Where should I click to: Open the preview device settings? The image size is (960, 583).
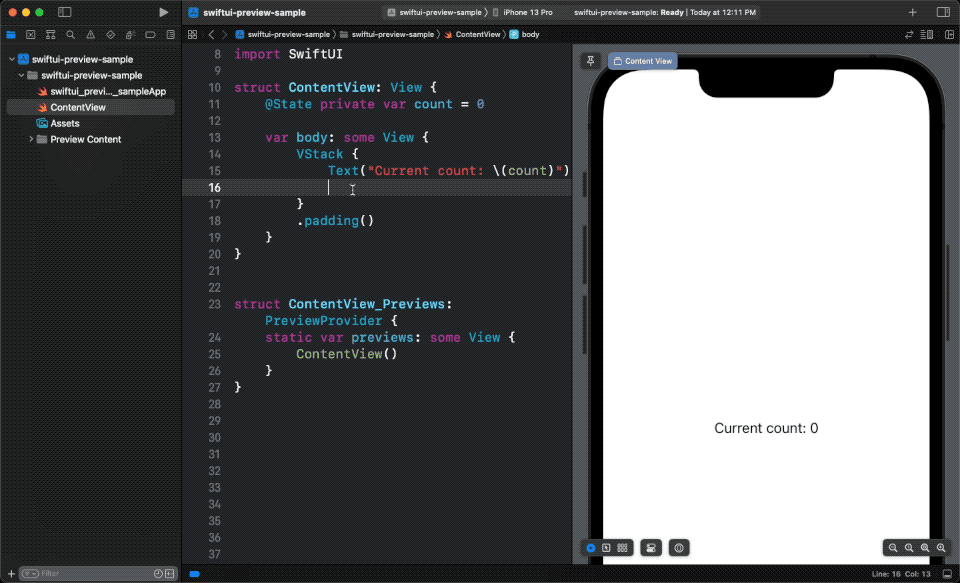pos(651,548)
